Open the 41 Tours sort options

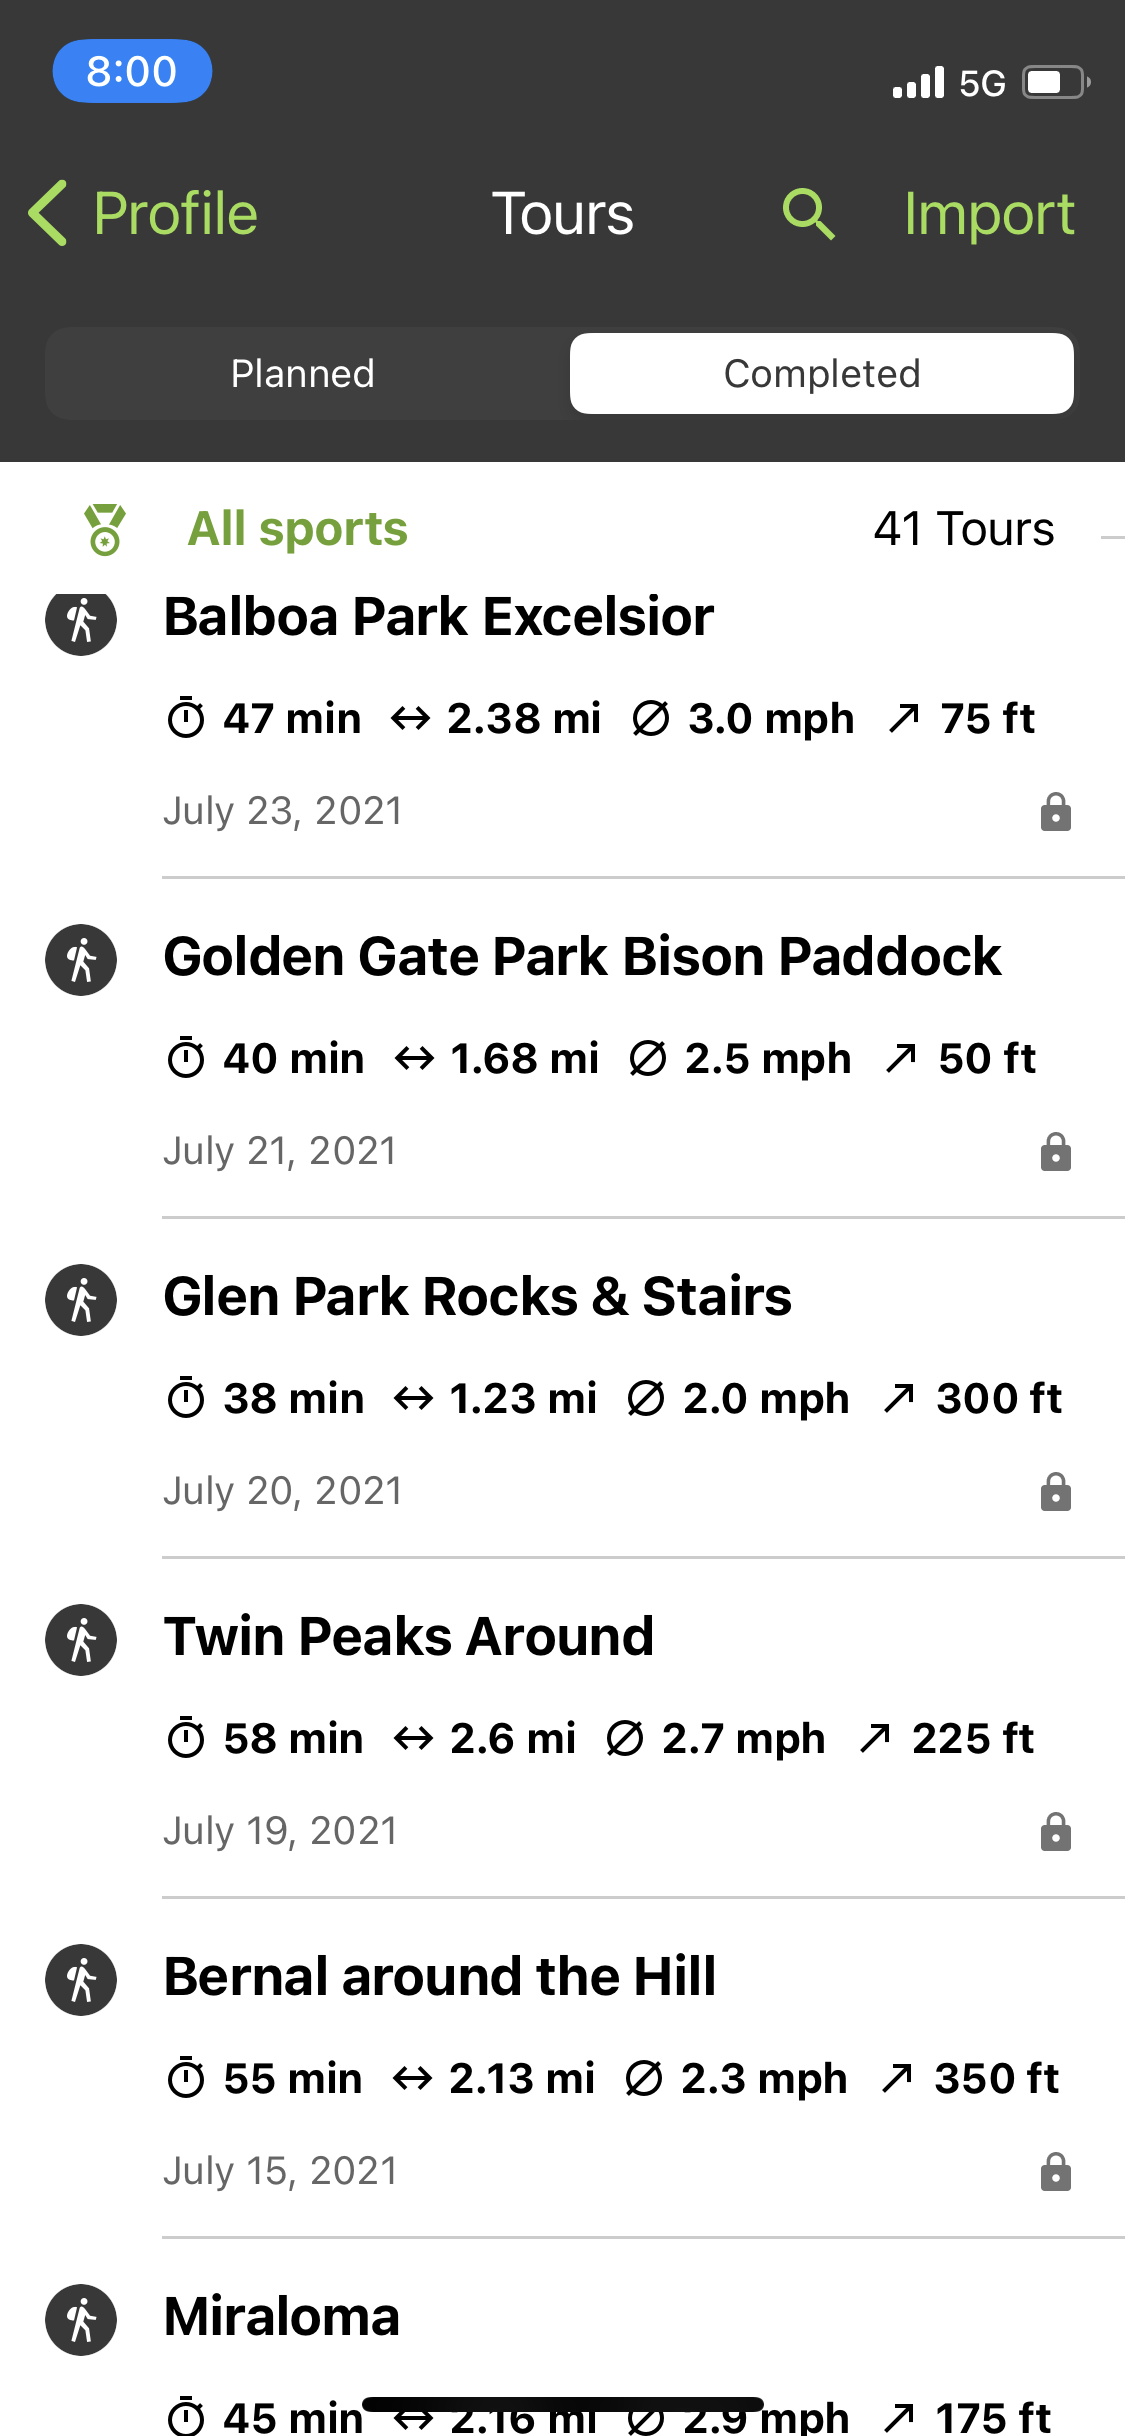point(963,529)
